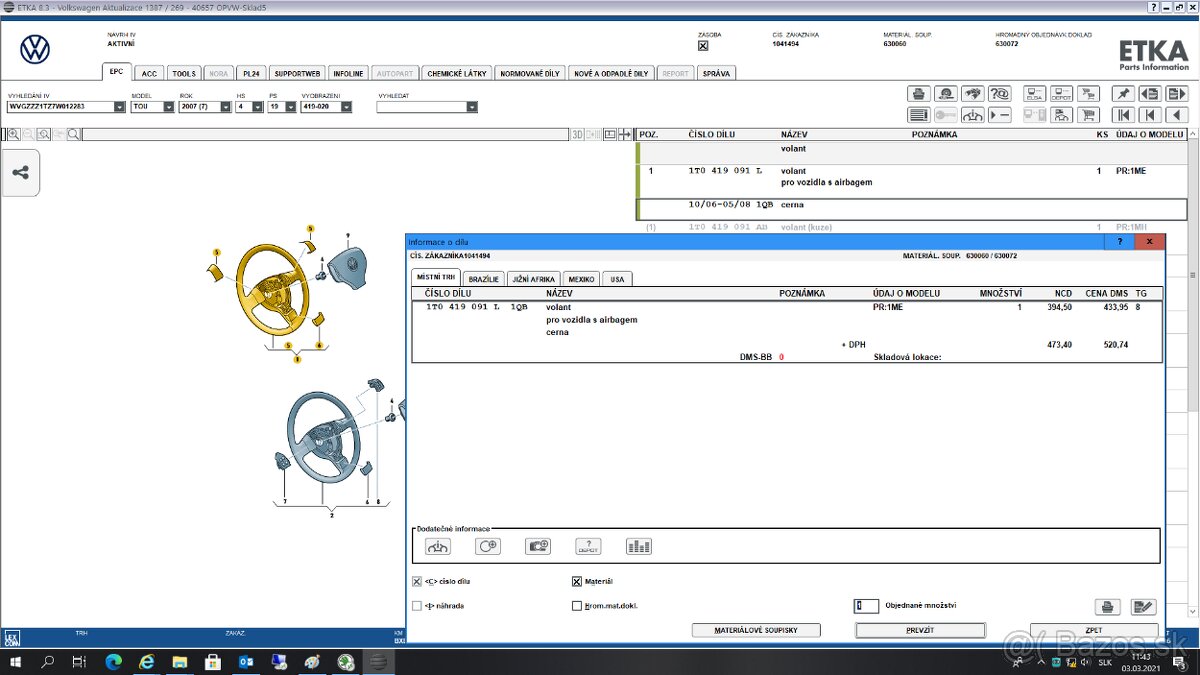The width and height of the screenshot is (1200, 675).
Task: Switch to the BRAZÍLIE tab
Action: 482,279
